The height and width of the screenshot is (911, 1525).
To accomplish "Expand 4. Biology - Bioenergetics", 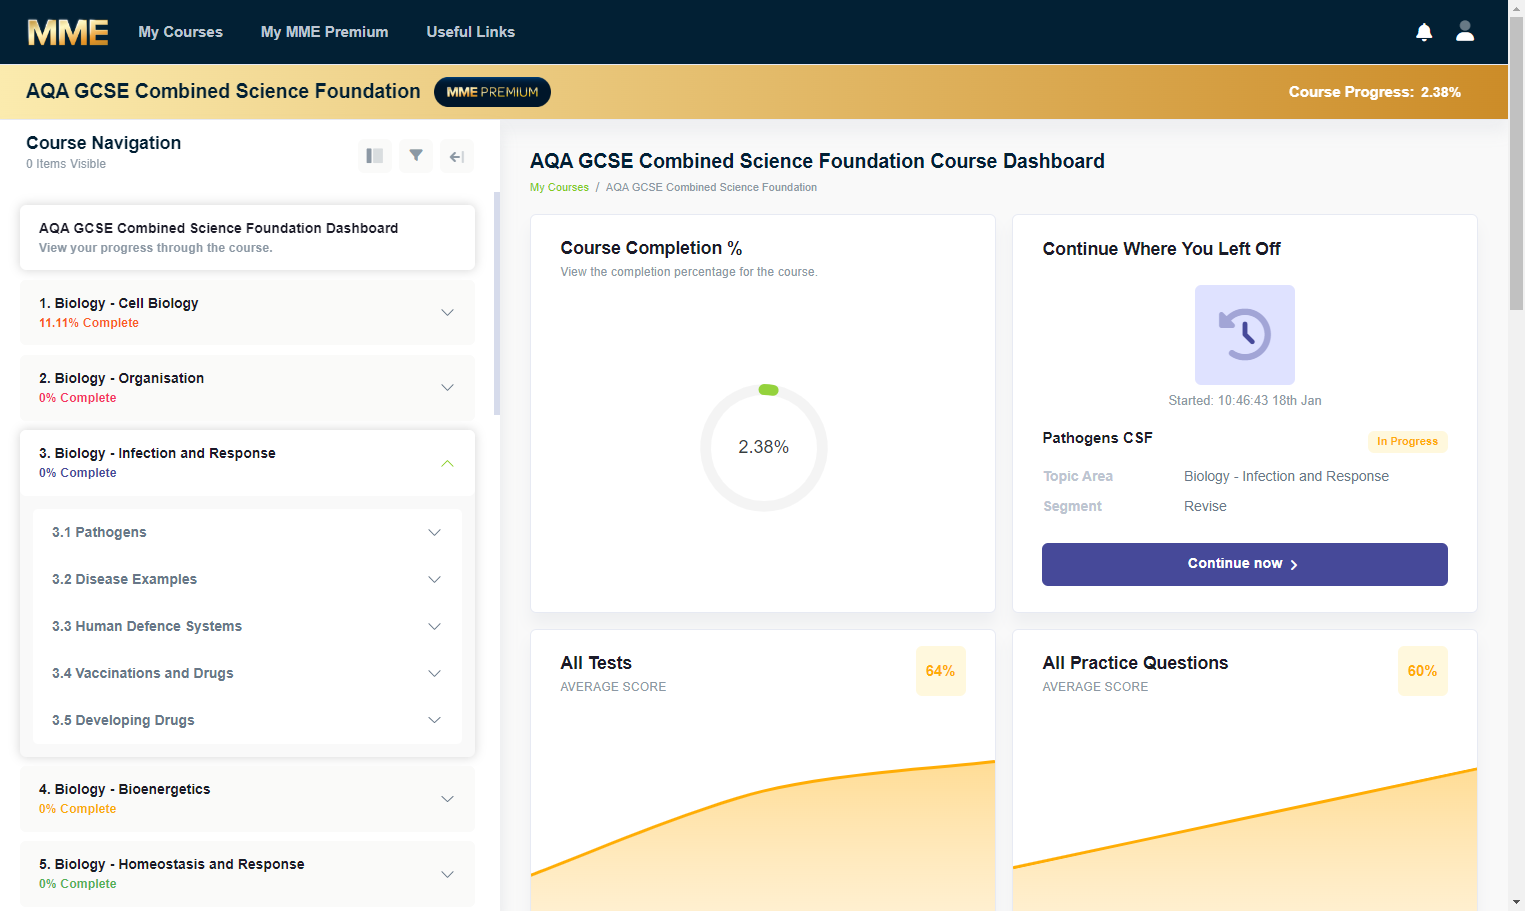I will pyautogui.click(x=247, y=798).
